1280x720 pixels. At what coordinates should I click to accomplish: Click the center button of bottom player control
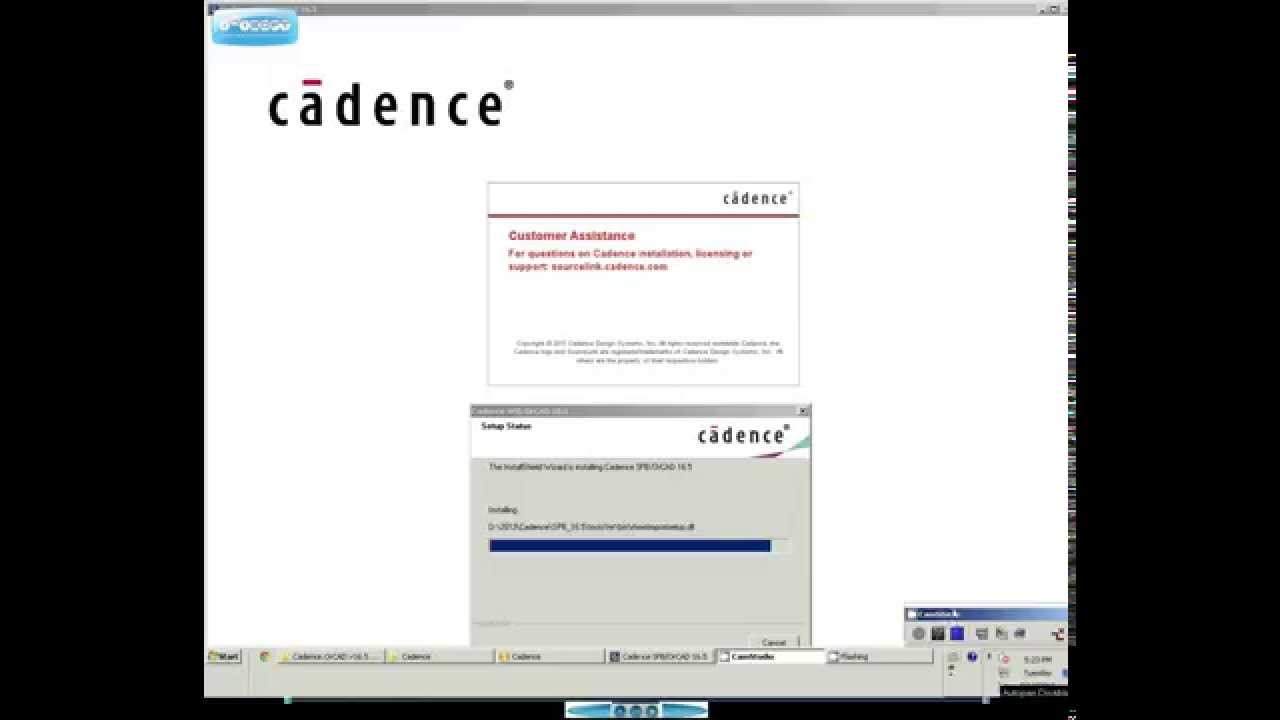[636, 710]
